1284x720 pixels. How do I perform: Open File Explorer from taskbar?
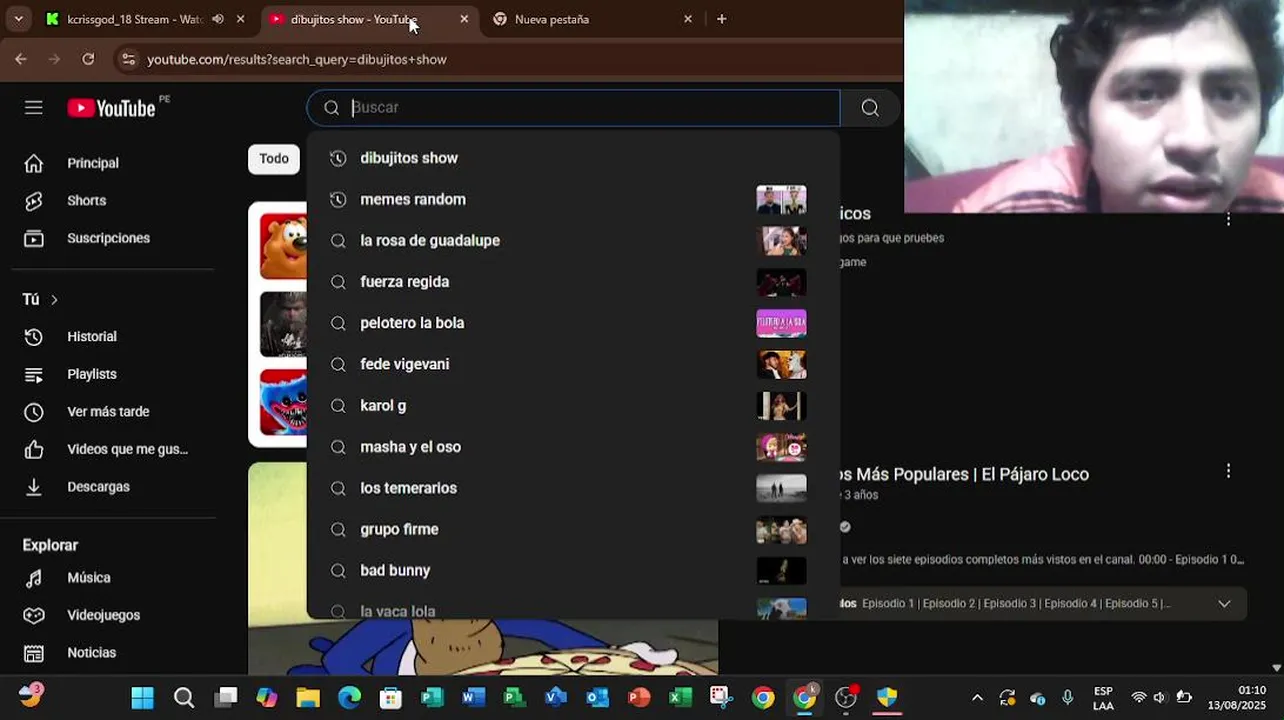coord(308,698)
